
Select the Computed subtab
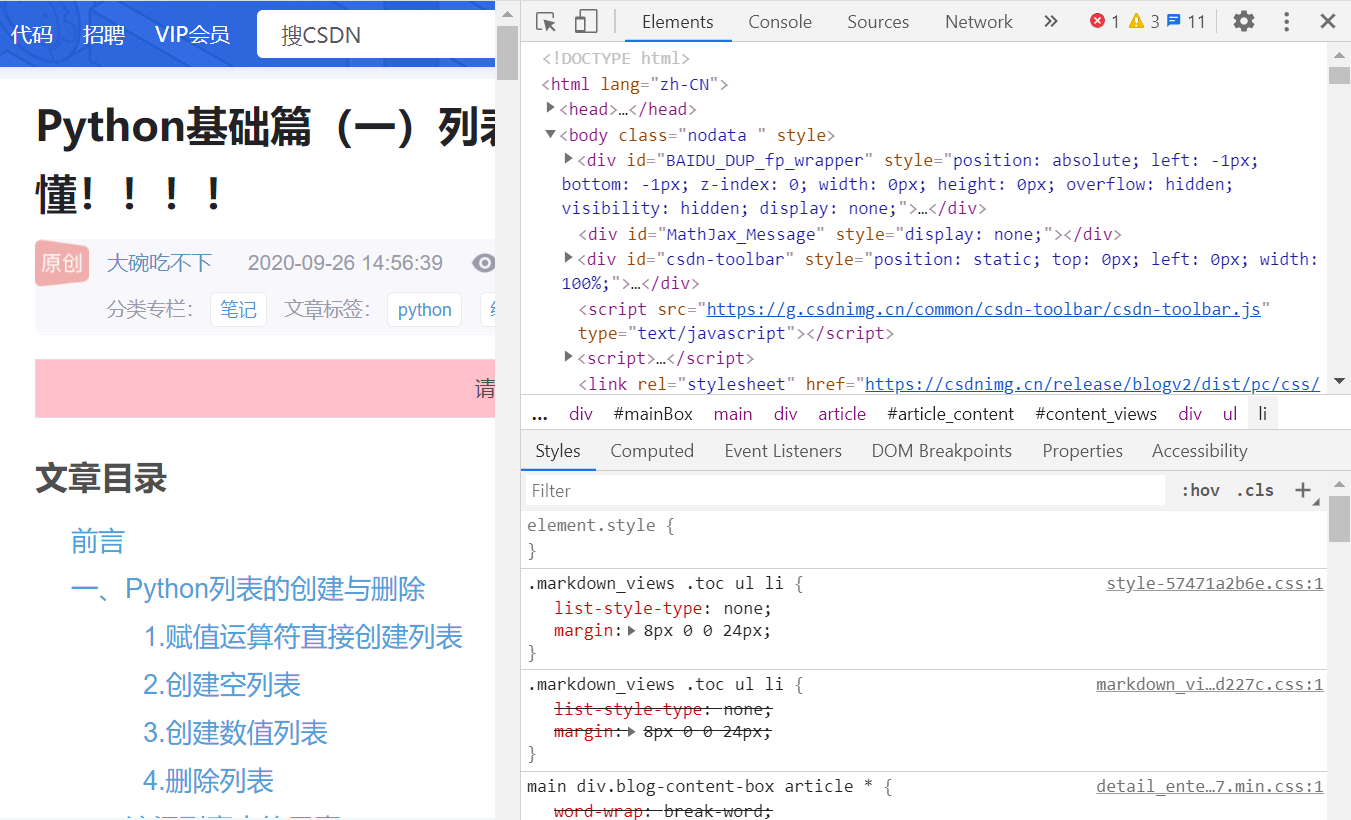coord(652,451)
